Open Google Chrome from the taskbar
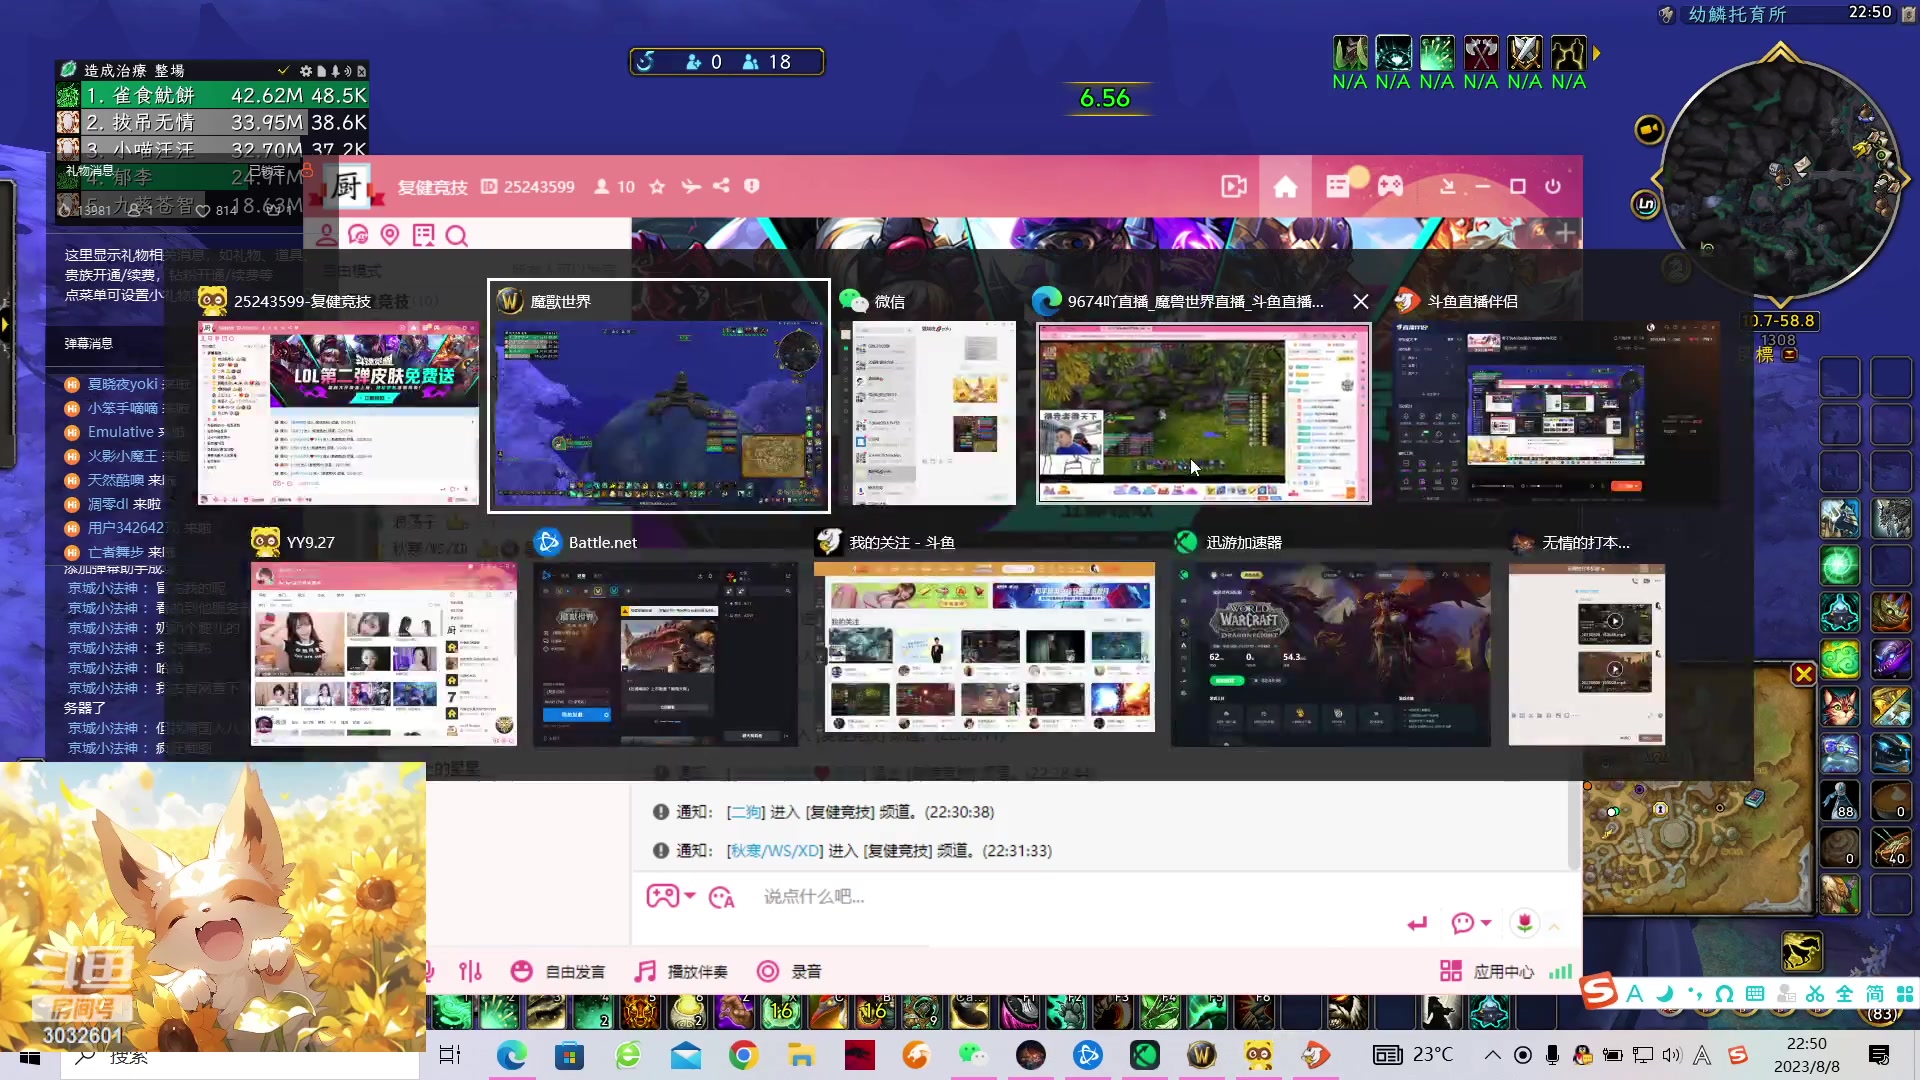This screenshot has height=1080, width=1920. [x=743, y=1055]
